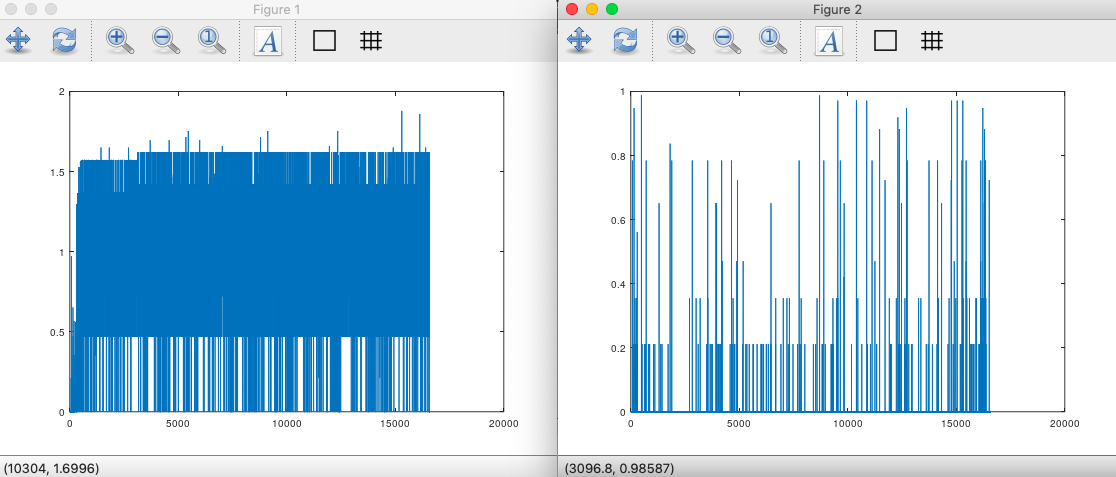Activate zoom in tool in Figure 1
1116x477 pixels.
tap(120, 40)
